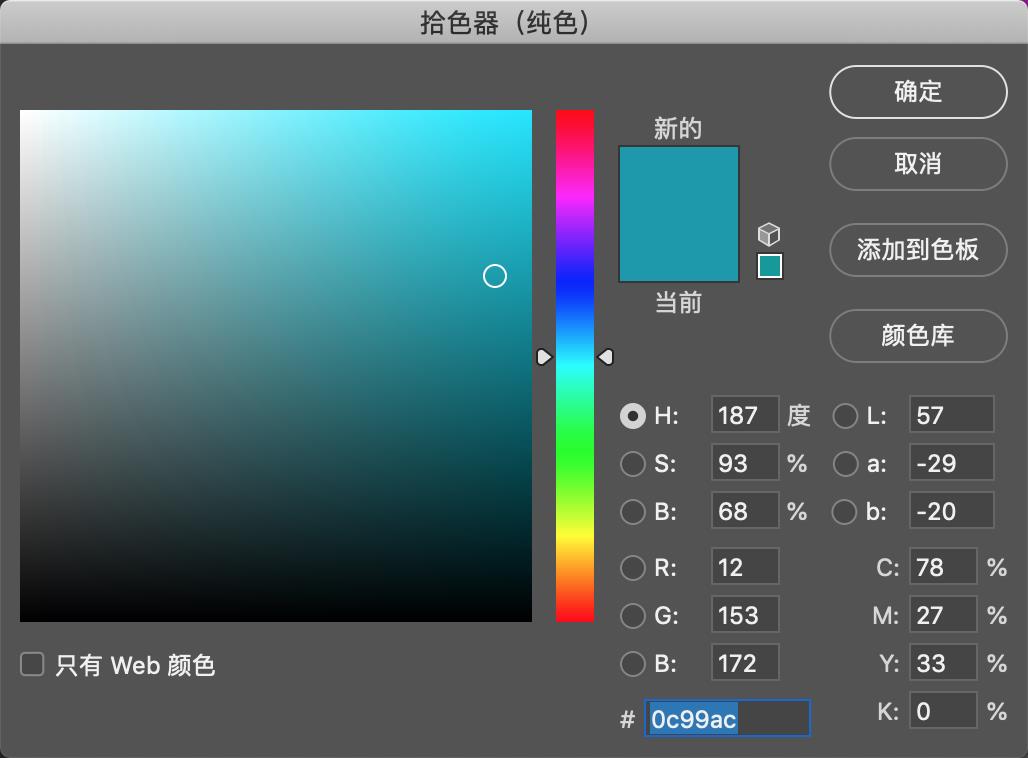Screen dimensions: 1028x758
Task: Select the L lightness radio button
Action: pyautogui.click(x=845, y=416)
